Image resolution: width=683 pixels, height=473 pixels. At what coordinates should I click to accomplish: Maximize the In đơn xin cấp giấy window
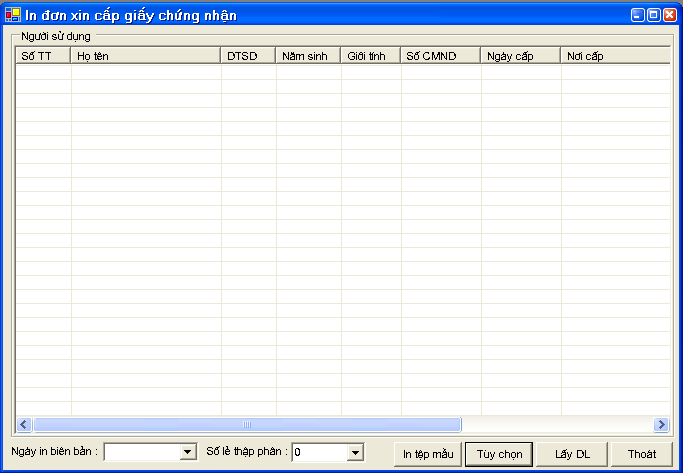coord(653,15)
